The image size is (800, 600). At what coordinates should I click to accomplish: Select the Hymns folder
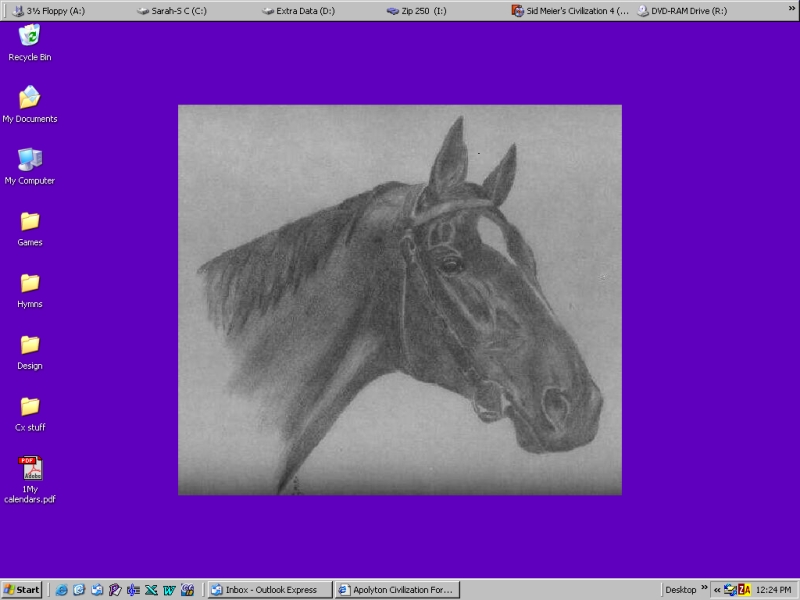click(30, 284)
